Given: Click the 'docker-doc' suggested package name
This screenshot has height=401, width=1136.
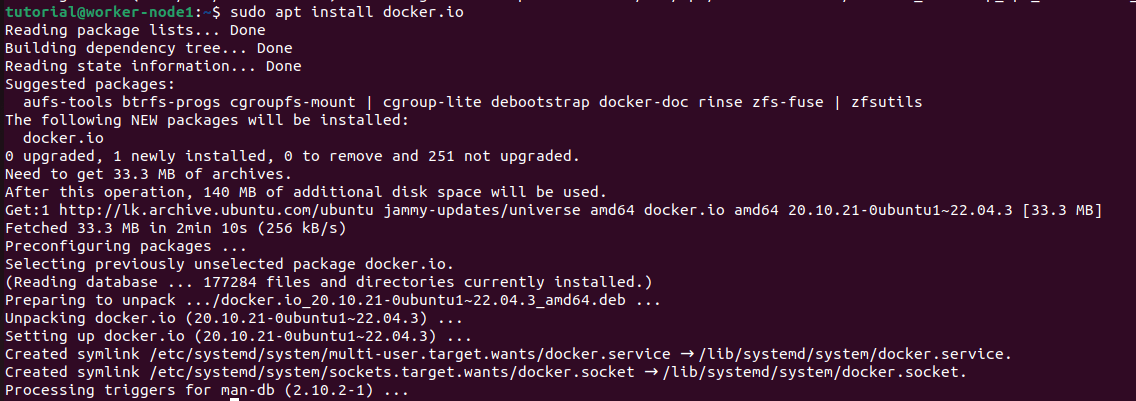Looking at the screenshot, I should [643, 102].
